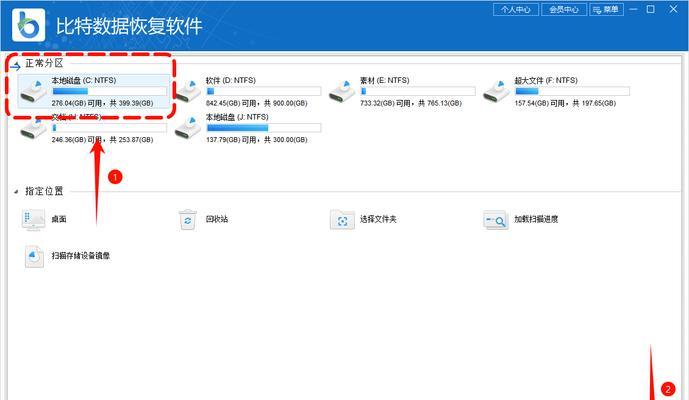Image resolution: width=689 pixels, height=400 pixels.
Task: Open 个人中心 personal center
Action: (516, 9)
